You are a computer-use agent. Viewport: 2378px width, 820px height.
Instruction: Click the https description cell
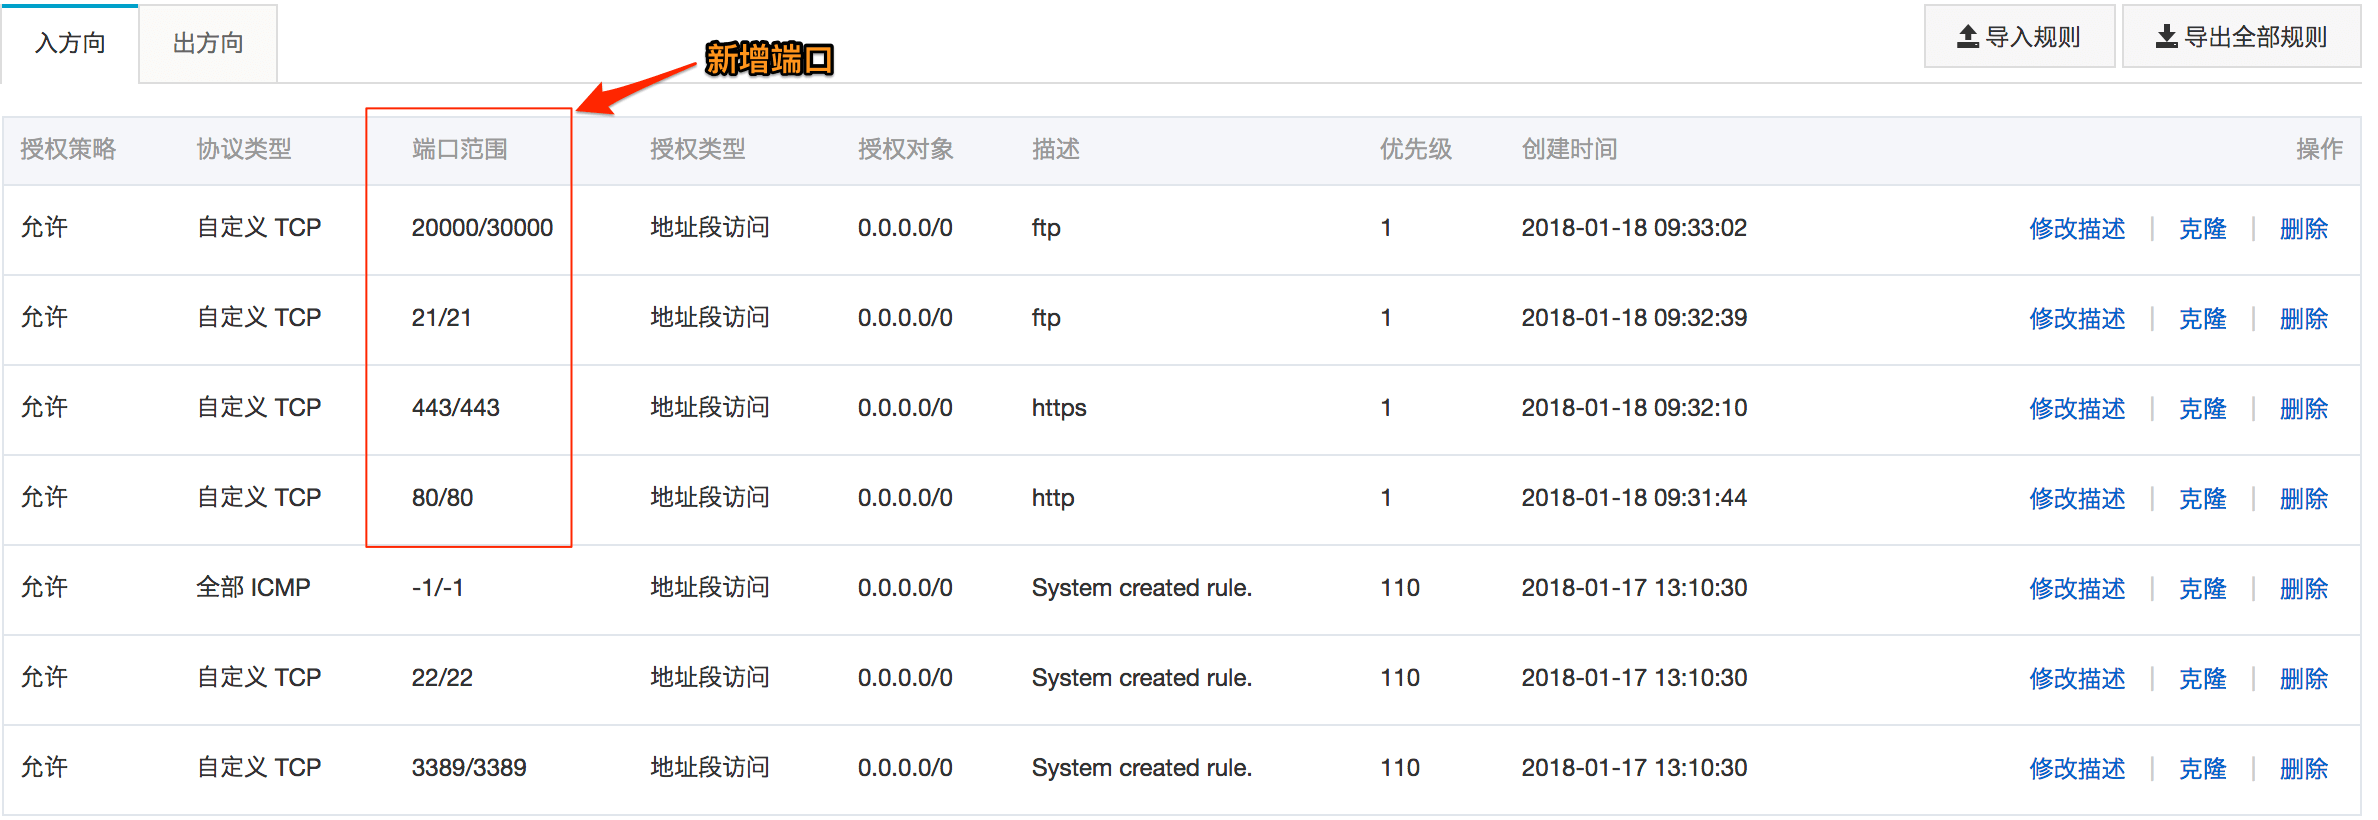tap(1059, 408)
